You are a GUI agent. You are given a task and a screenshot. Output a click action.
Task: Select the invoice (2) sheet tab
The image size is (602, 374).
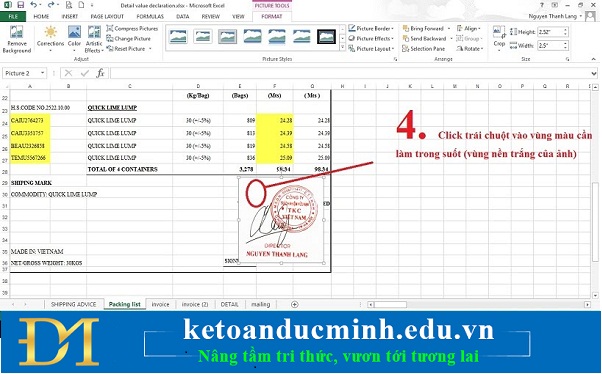[x=195, y=304]
